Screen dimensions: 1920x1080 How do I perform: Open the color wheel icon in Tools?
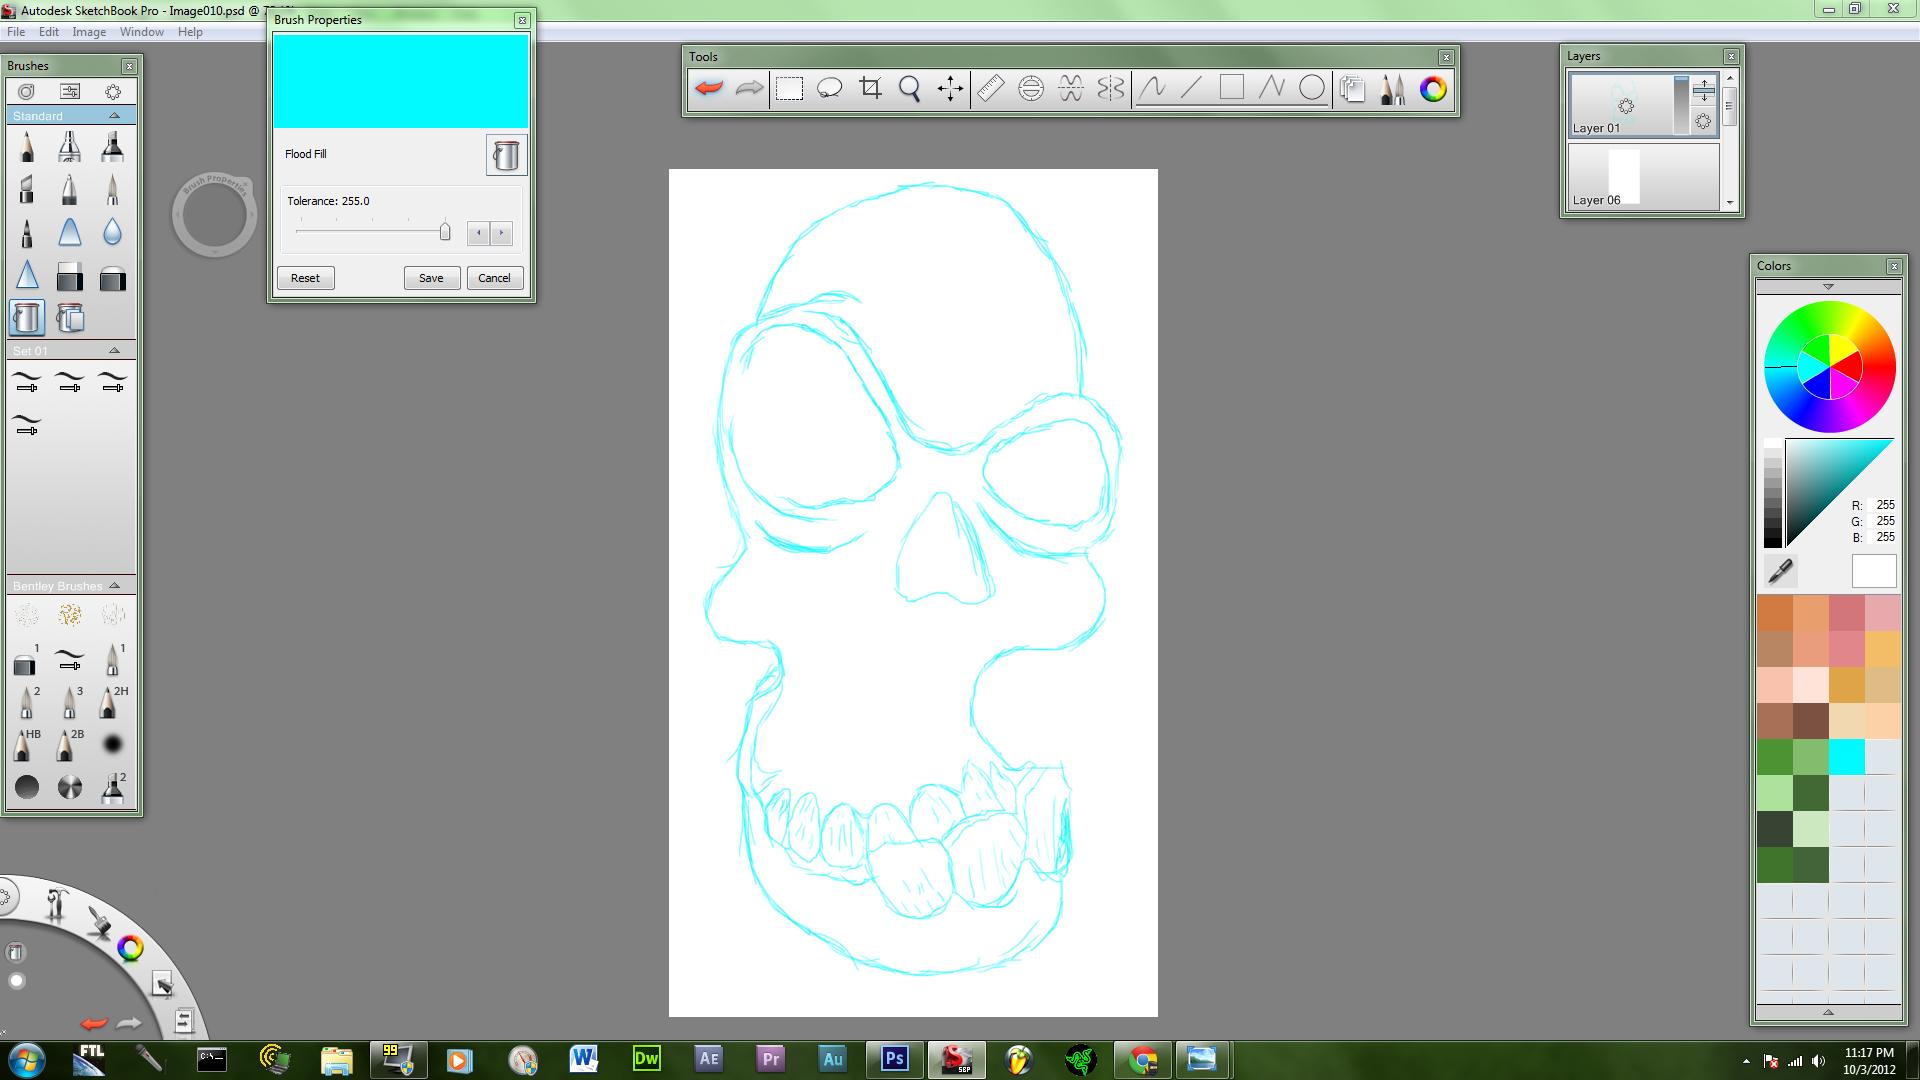pos(1433,89)
